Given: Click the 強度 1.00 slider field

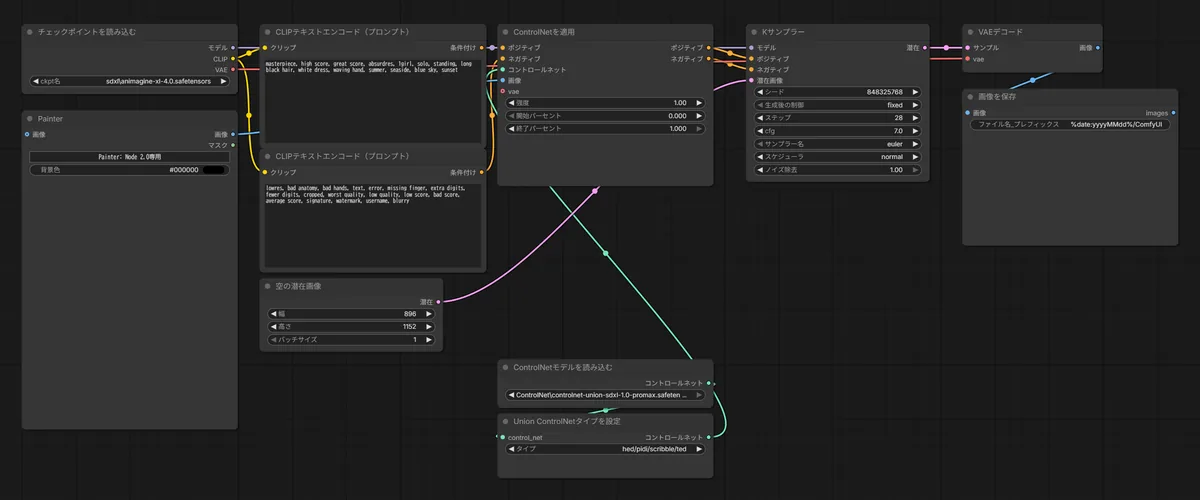Looking at the screenshot, I should 605,103.
